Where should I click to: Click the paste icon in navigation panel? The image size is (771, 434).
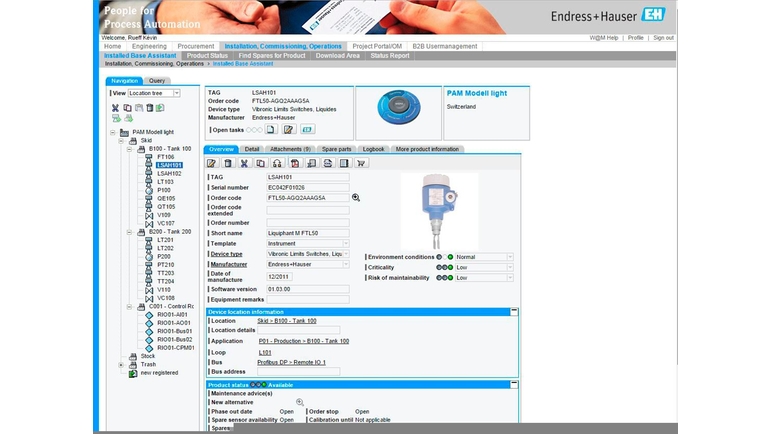point(139,108)
